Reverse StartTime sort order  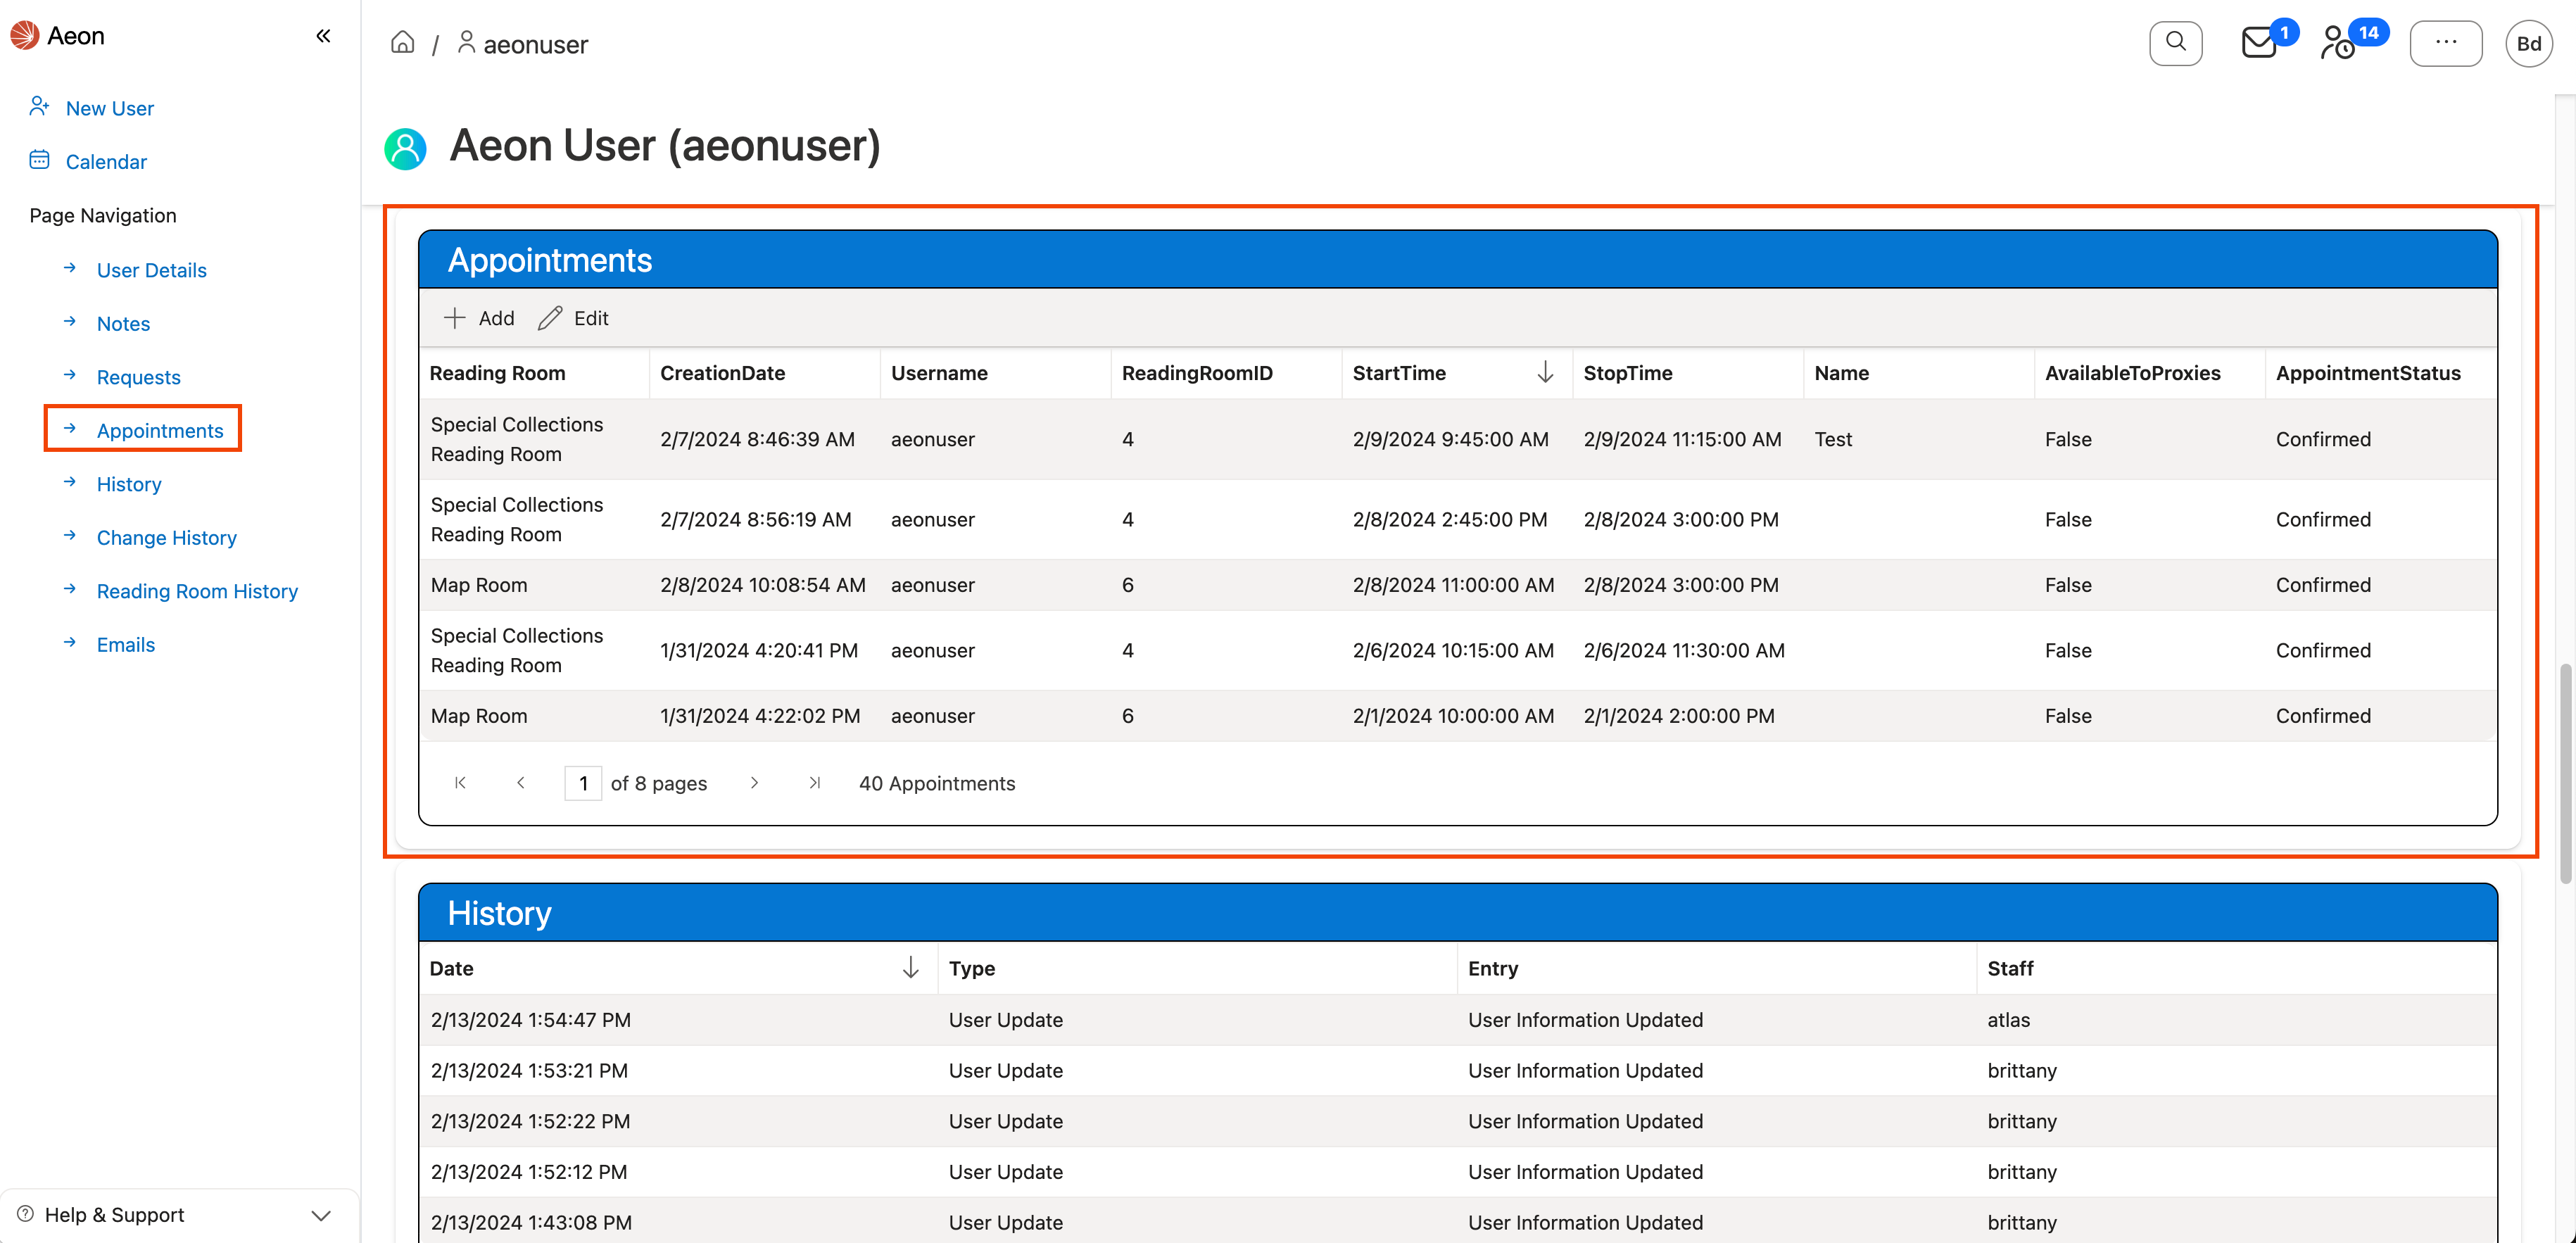click(1545, 372)
